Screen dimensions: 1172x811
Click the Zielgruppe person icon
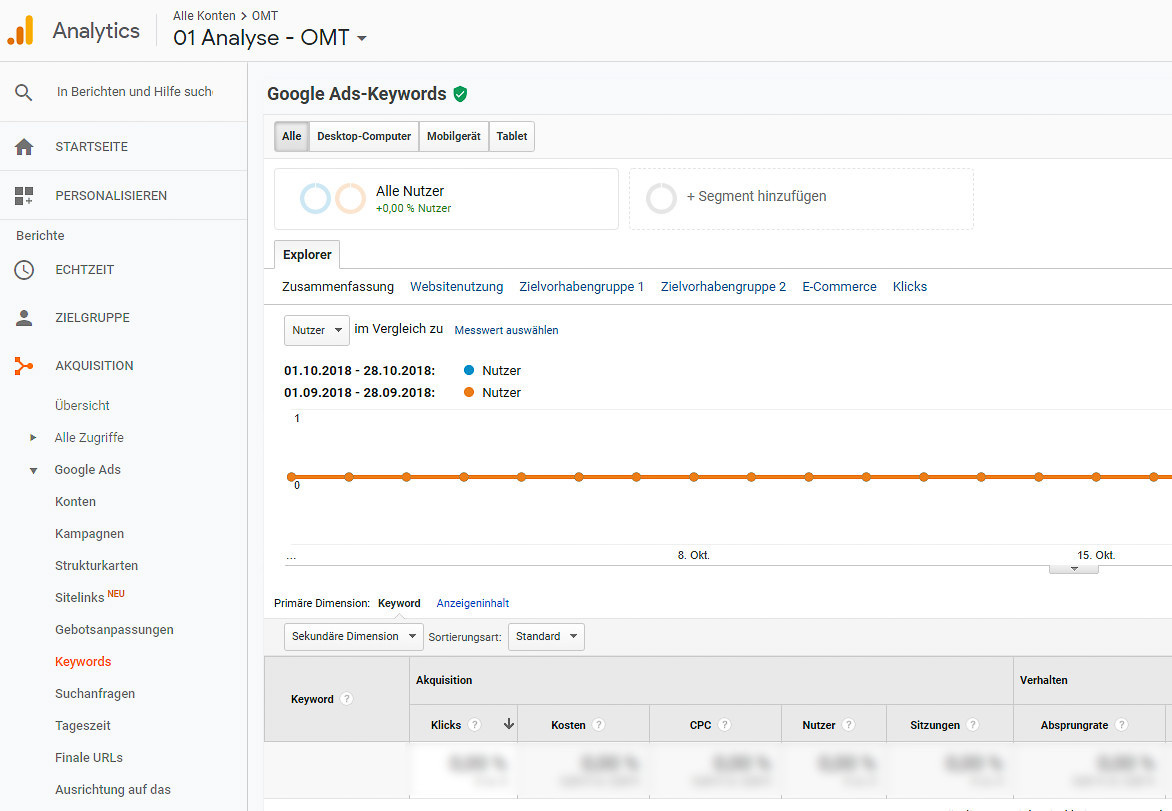(24, 318)
